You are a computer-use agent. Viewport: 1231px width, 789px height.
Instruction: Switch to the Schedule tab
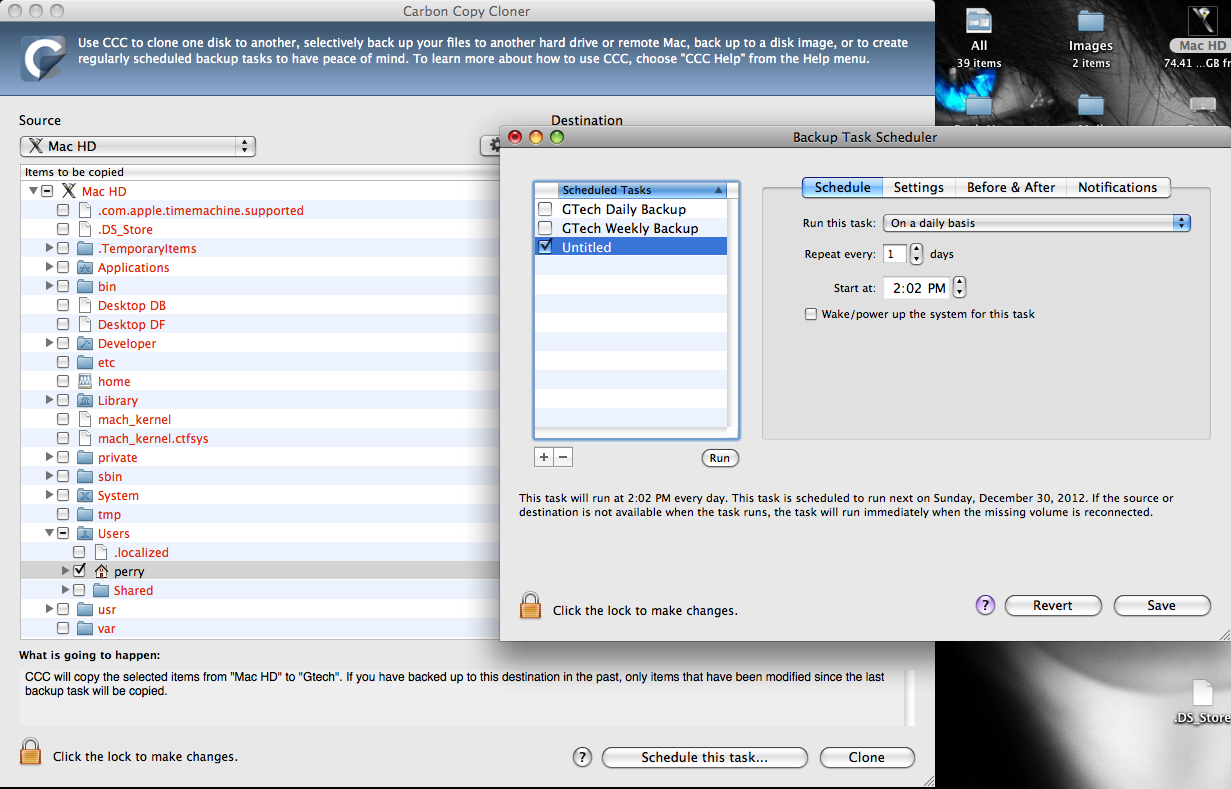coord(842,187)
